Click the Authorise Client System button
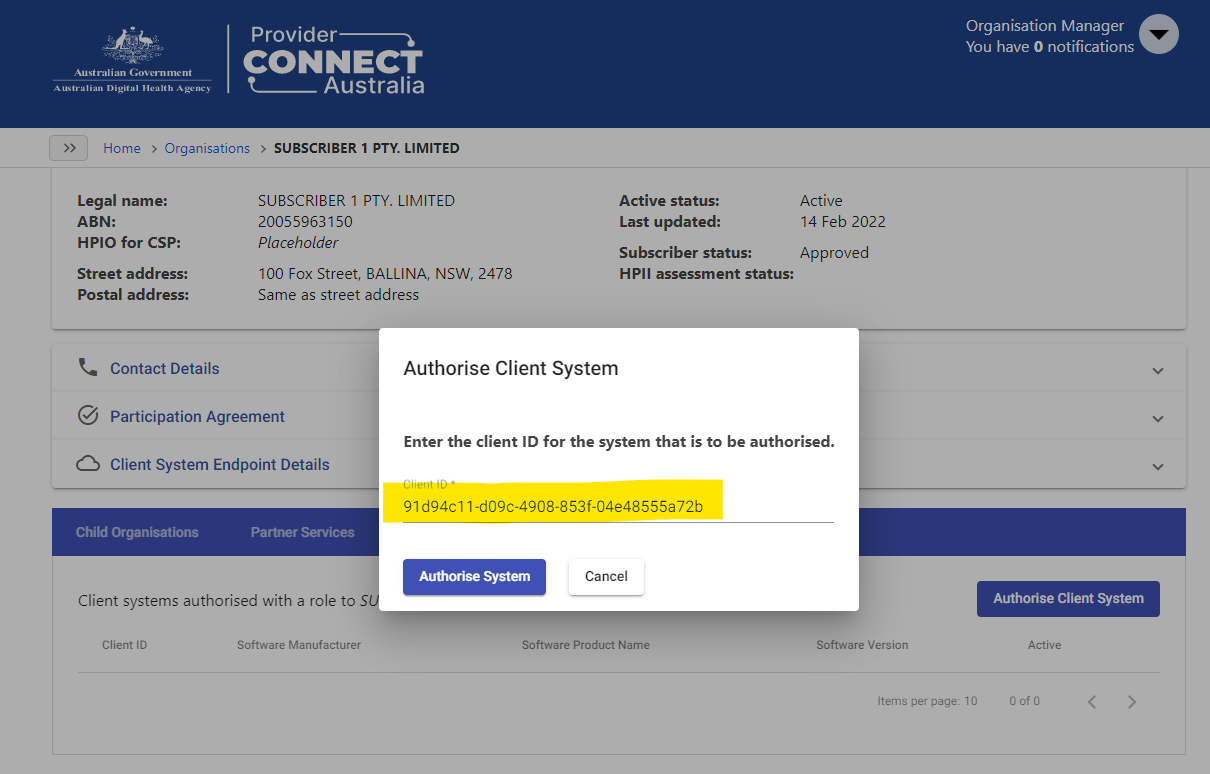The width and height of the screenshot is (1210, 774). point(1068,598)
